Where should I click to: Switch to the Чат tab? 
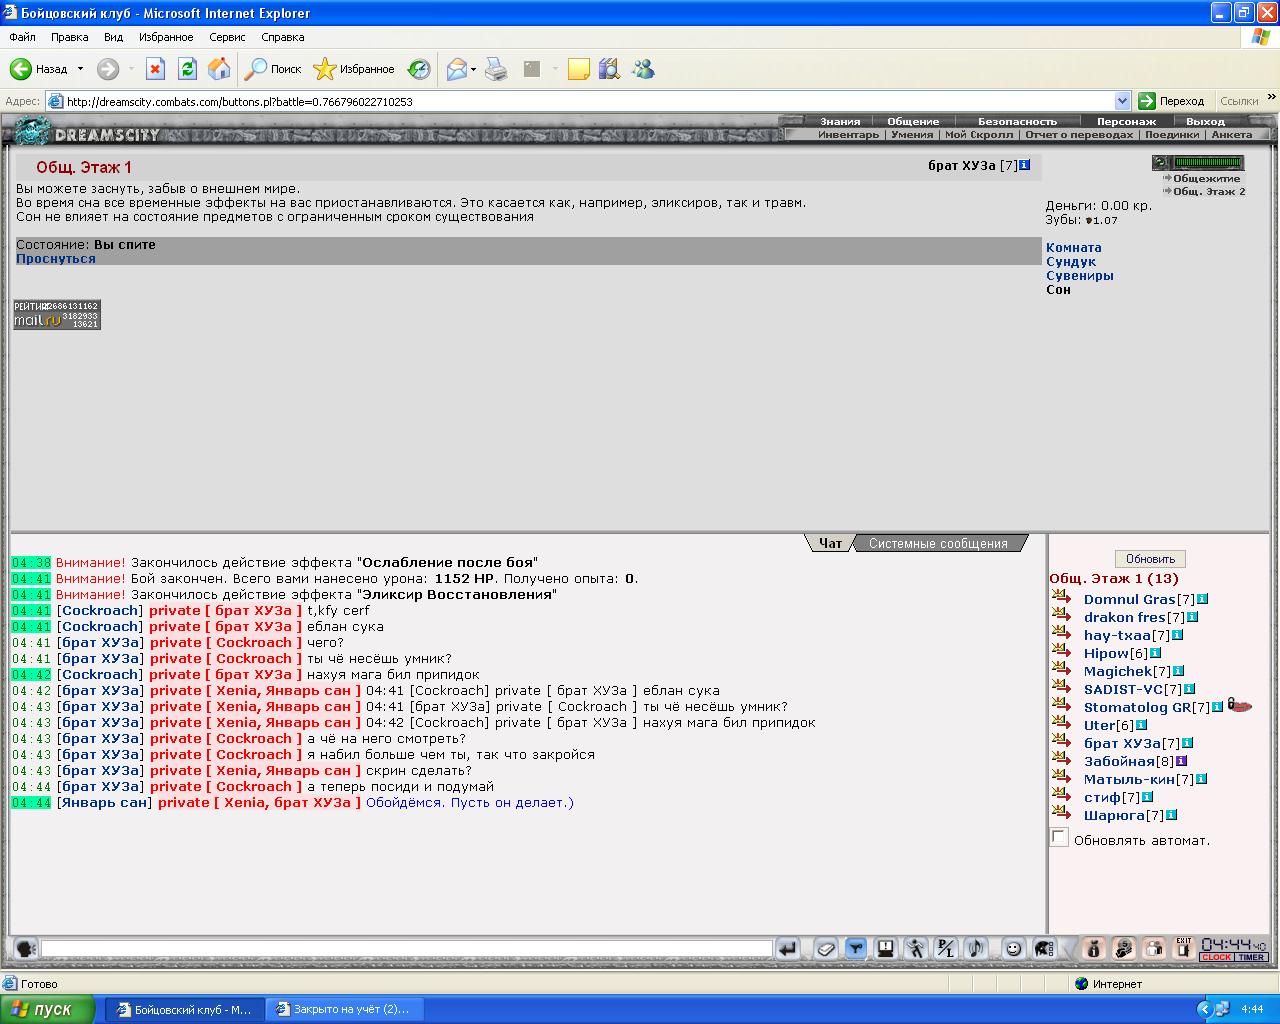830,543
